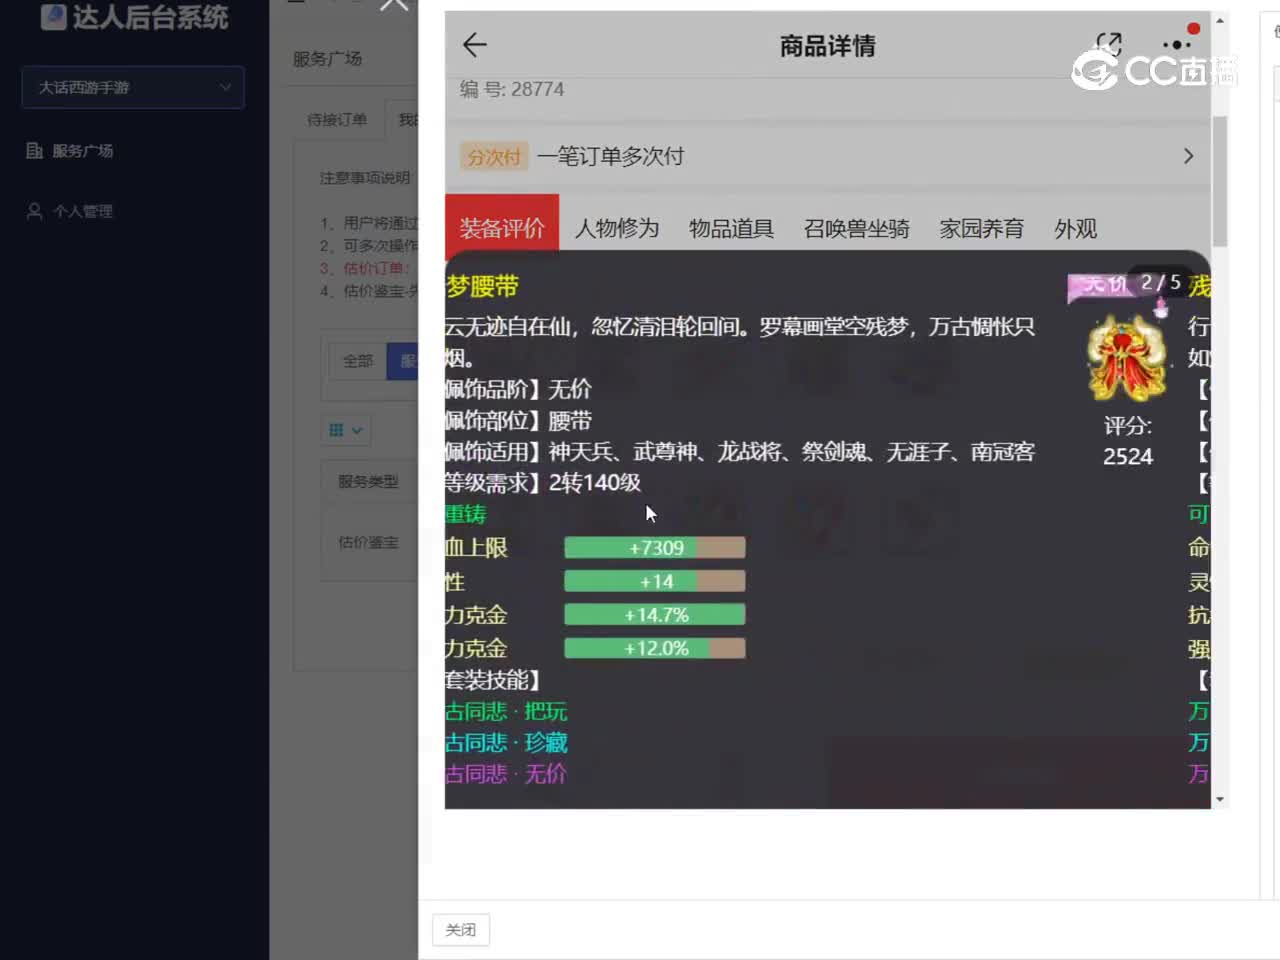Click the 重铸 green label

pyautogui.click(x=466, y=514)
